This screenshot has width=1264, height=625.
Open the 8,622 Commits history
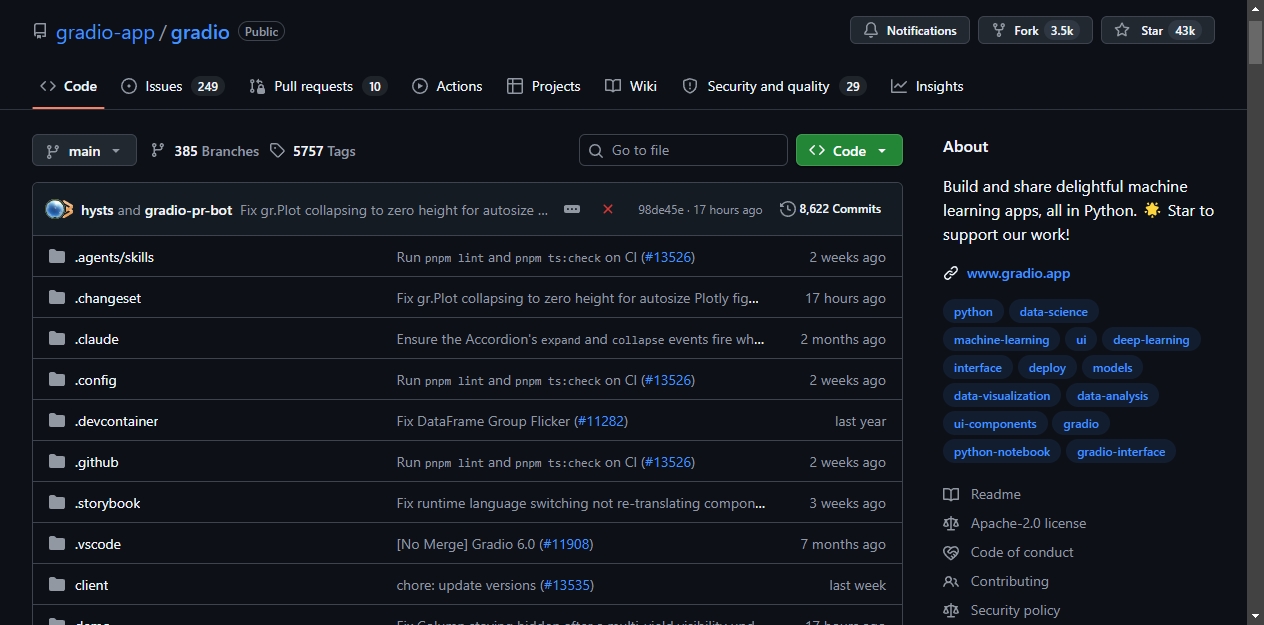[831, 209]
